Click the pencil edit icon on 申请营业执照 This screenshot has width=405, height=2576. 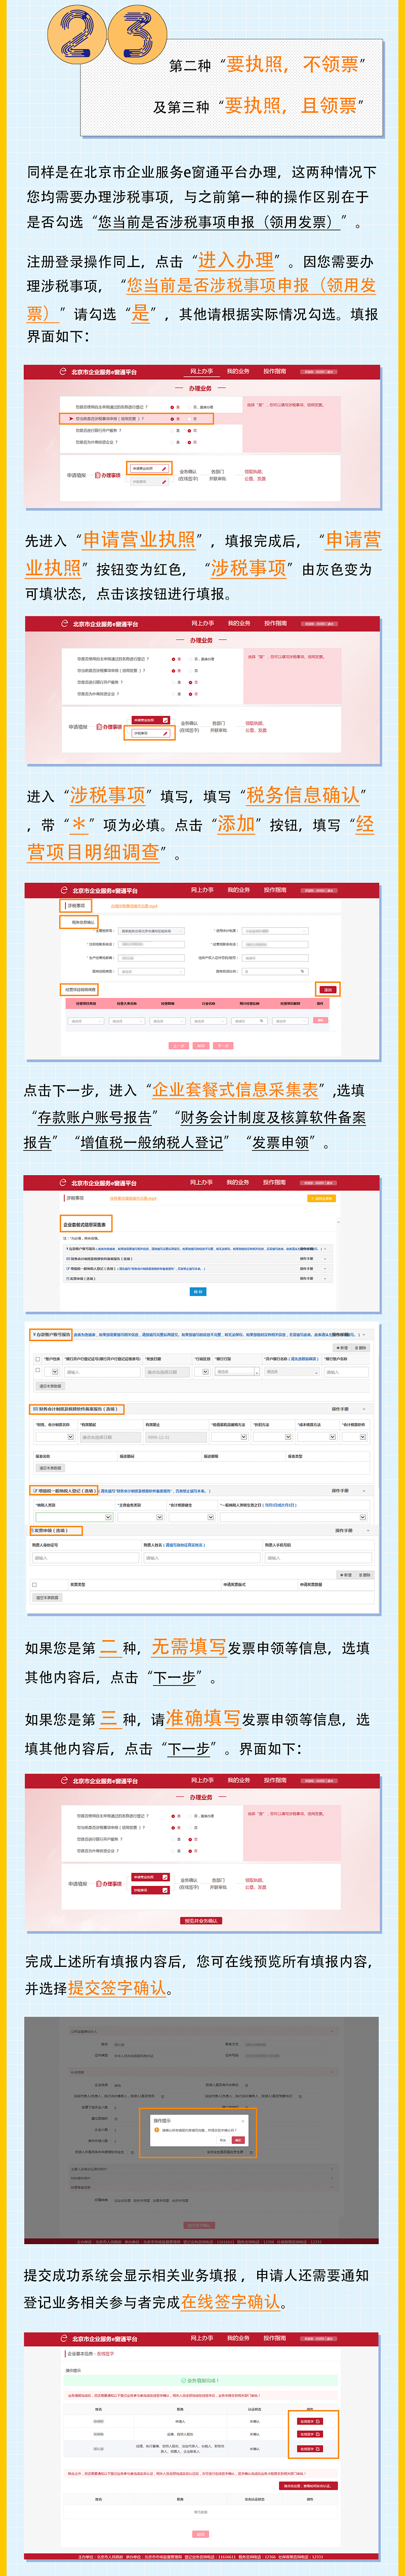point(165,468)
